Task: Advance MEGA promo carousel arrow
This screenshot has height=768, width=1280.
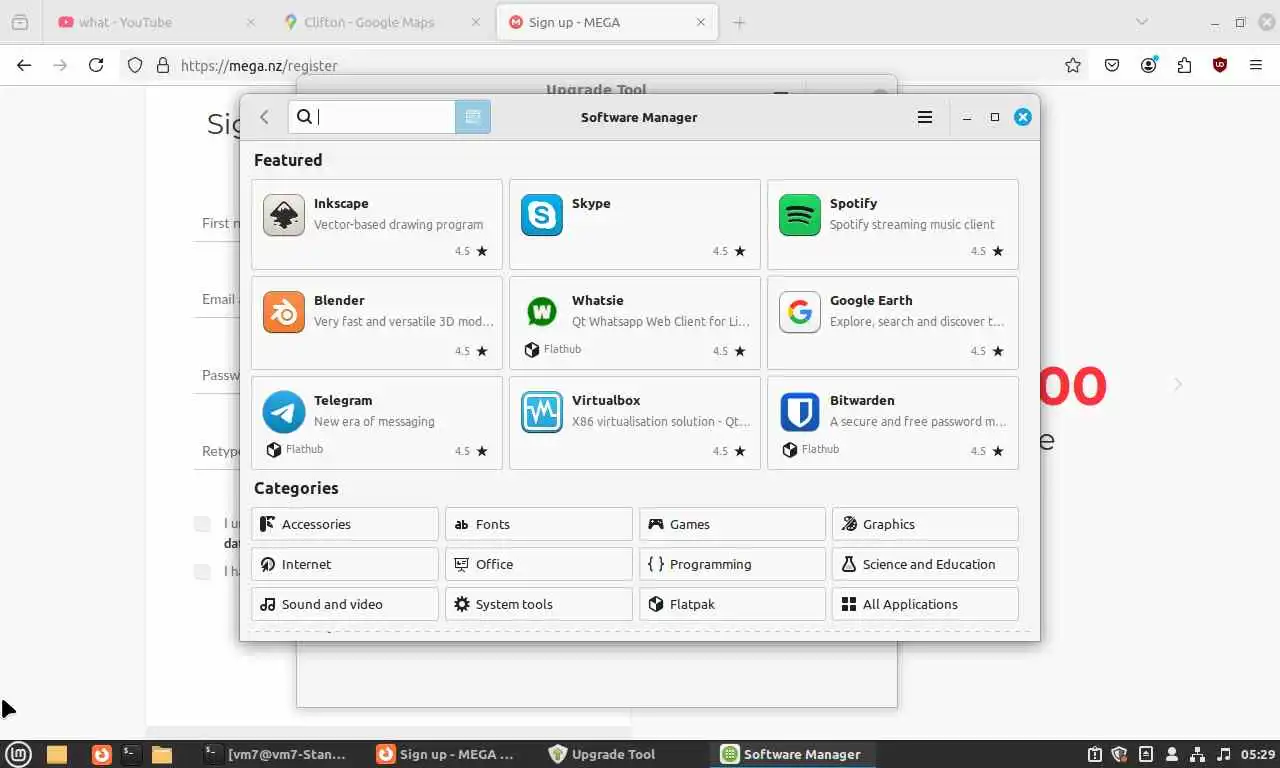Action: click(1178, 384)
